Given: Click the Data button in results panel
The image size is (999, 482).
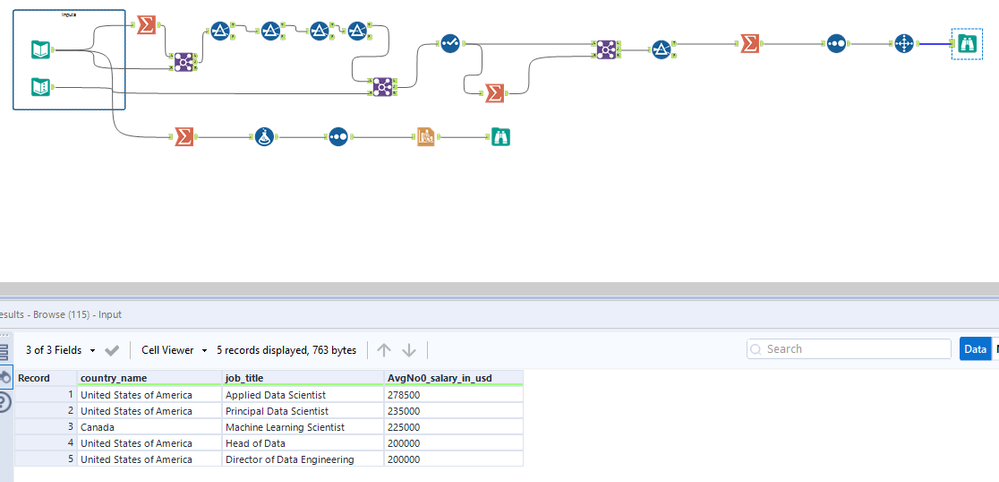Looking at the screenshot, I should [x=975, y=349].
